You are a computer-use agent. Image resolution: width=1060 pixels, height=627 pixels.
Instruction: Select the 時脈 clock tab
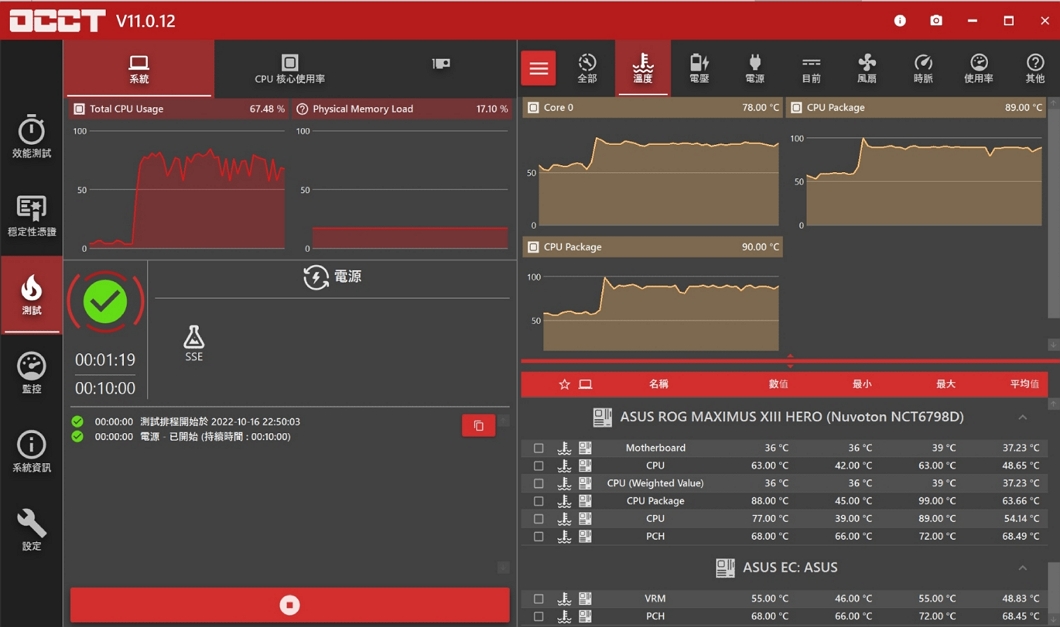click(923, 69)
